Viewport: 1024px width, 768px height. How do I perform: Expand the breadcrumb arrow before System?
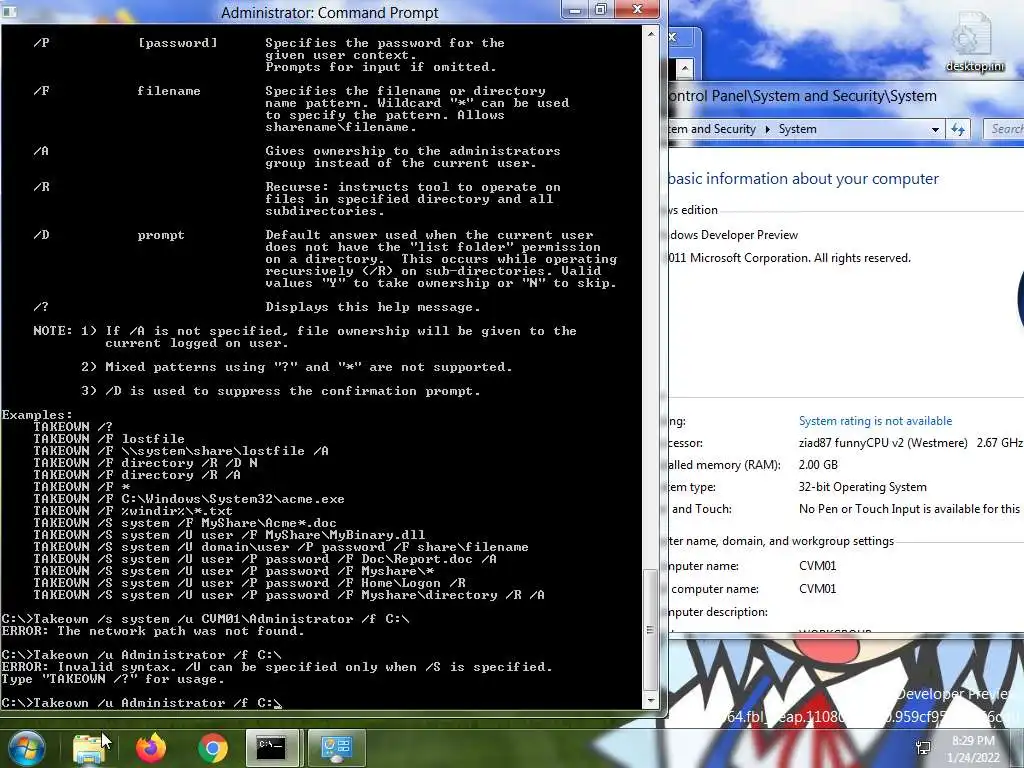tap(767, 129)
